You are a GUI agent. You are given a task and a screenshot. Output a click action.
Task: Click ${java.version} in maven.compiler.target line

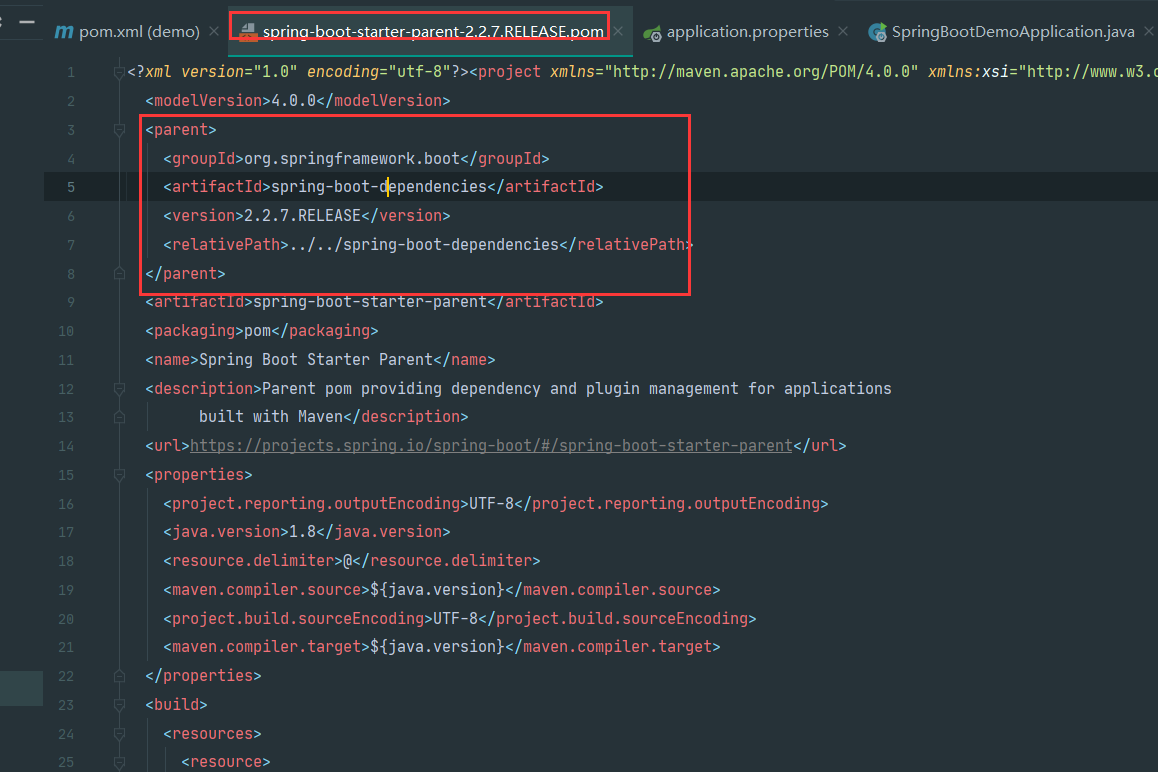point(437,647)
